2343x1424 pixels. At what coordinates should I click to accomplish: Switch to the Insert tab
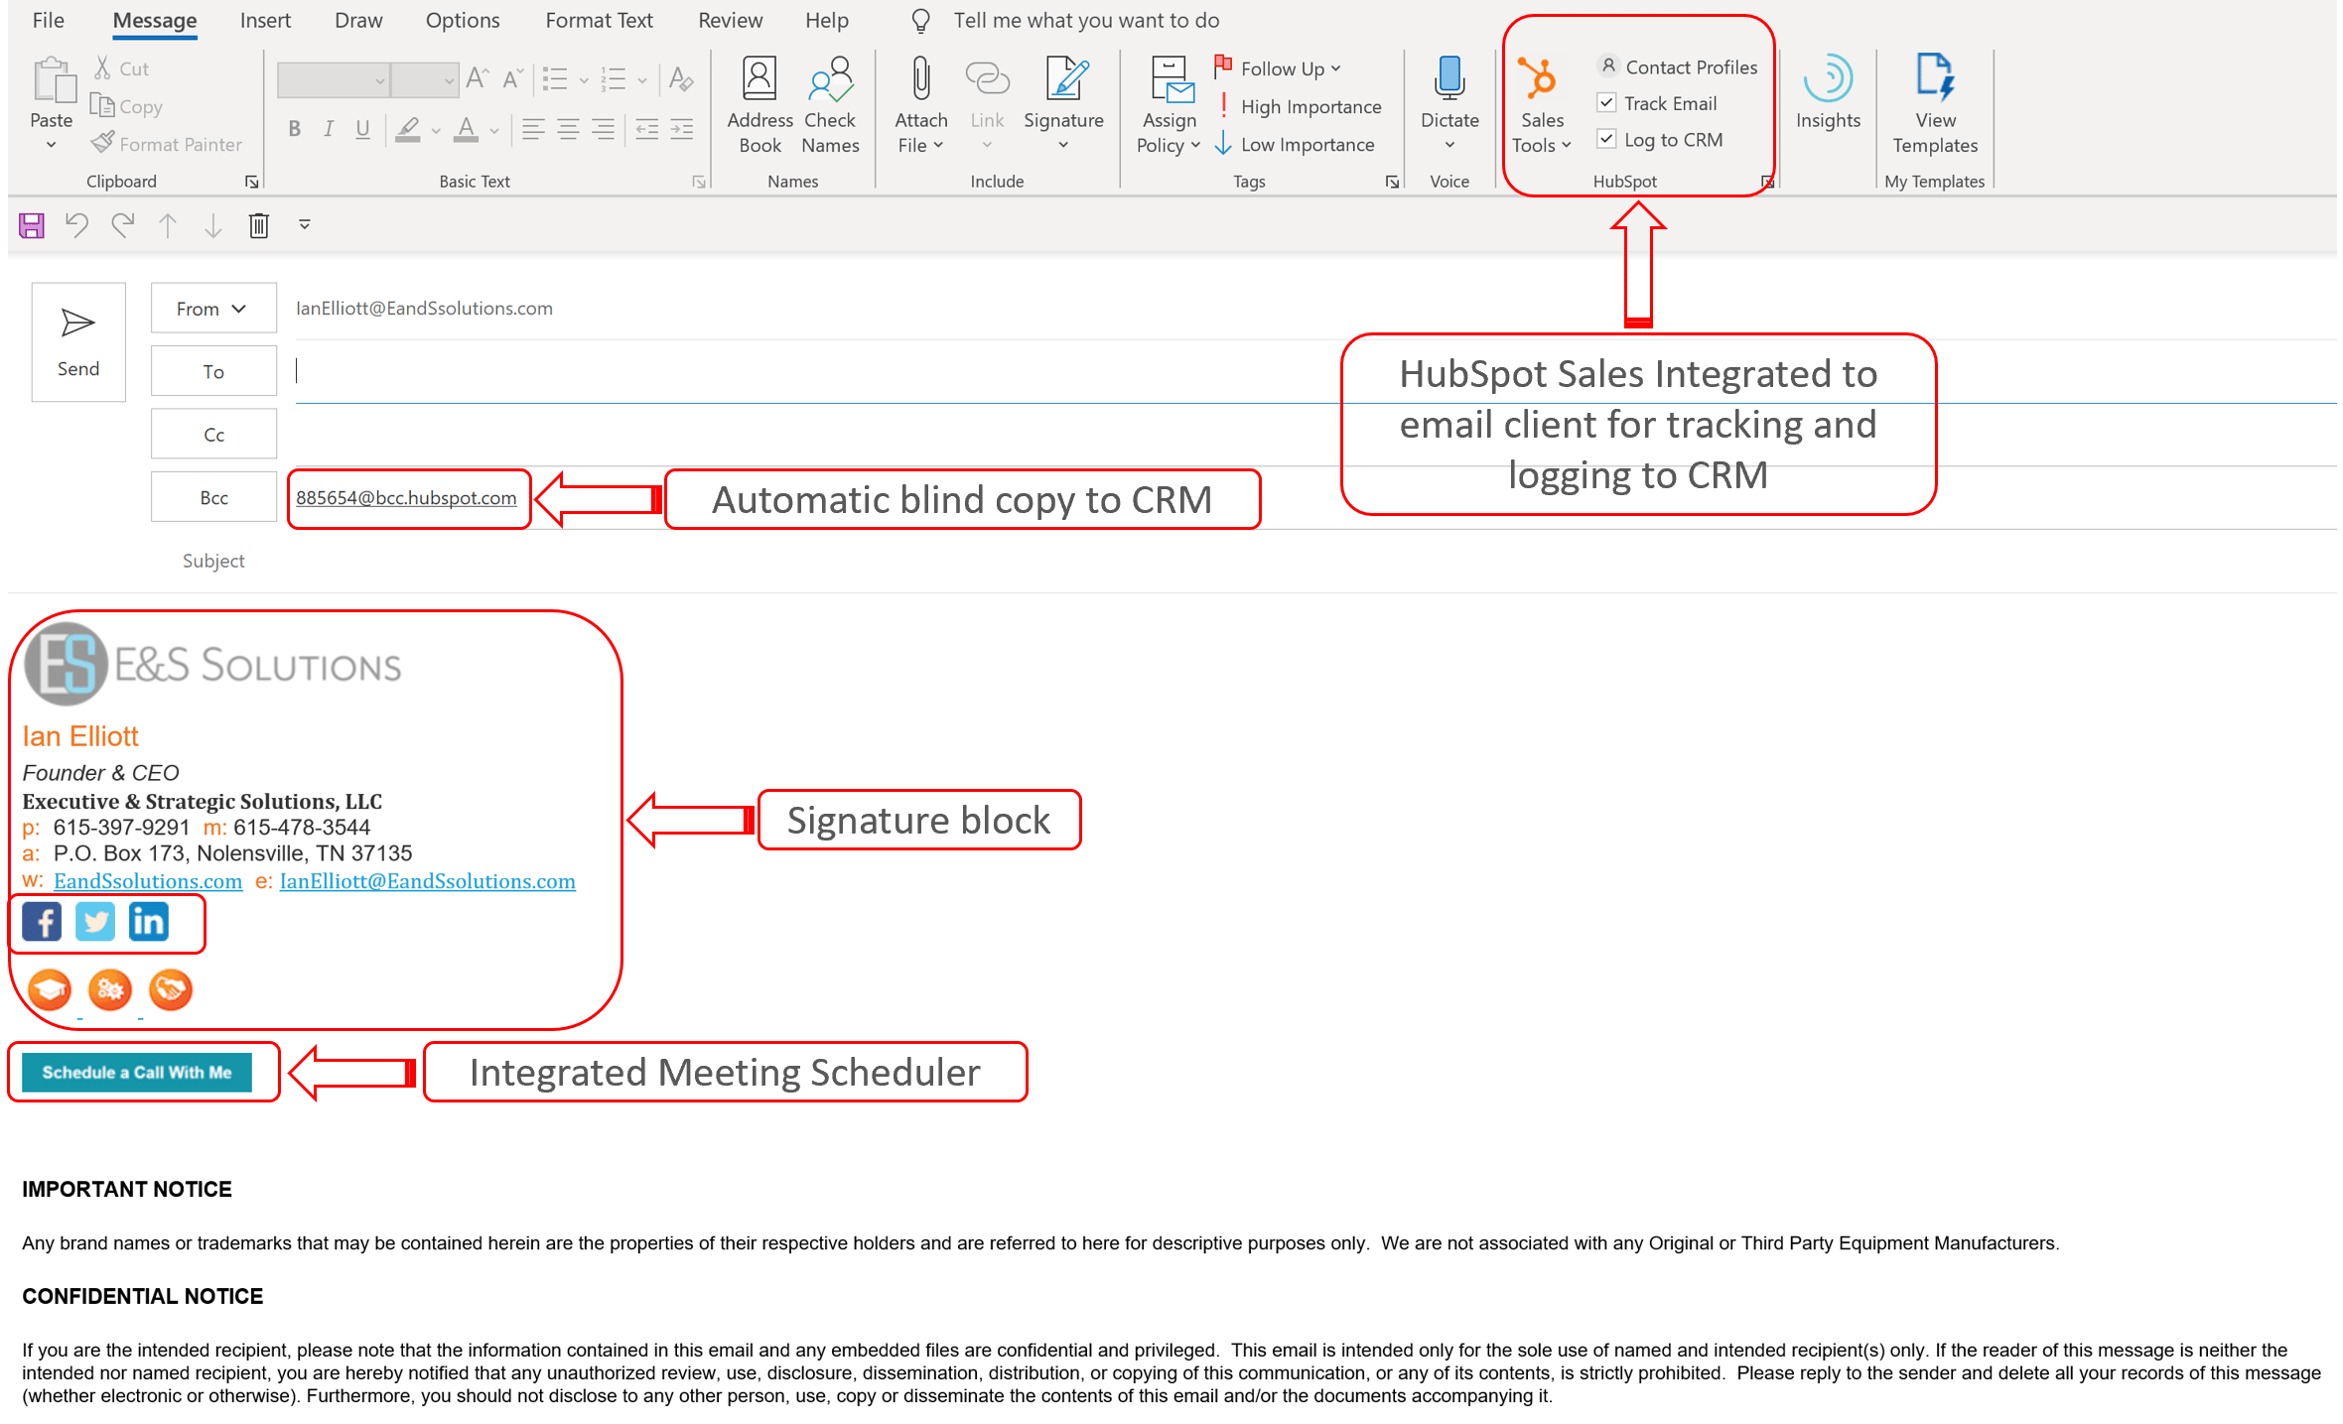[x=265, y=20]
